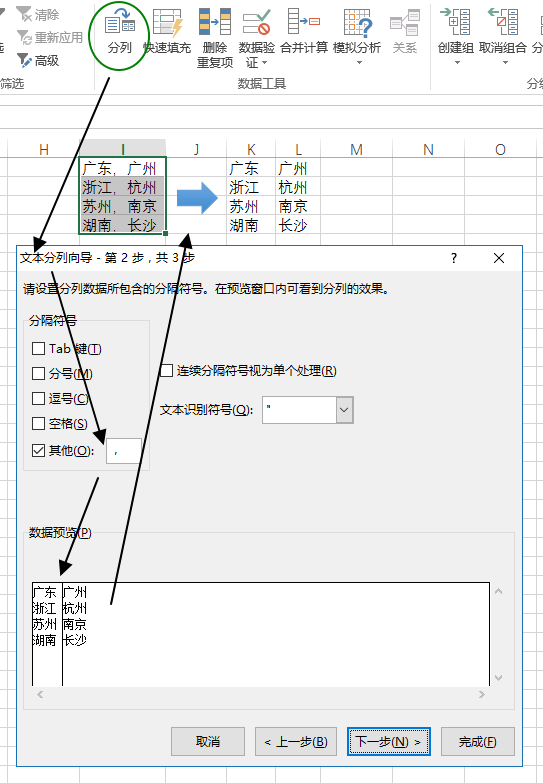Click cell 长沙 in column L
This screenshot has height=783, width=543.
coord(298,225)
